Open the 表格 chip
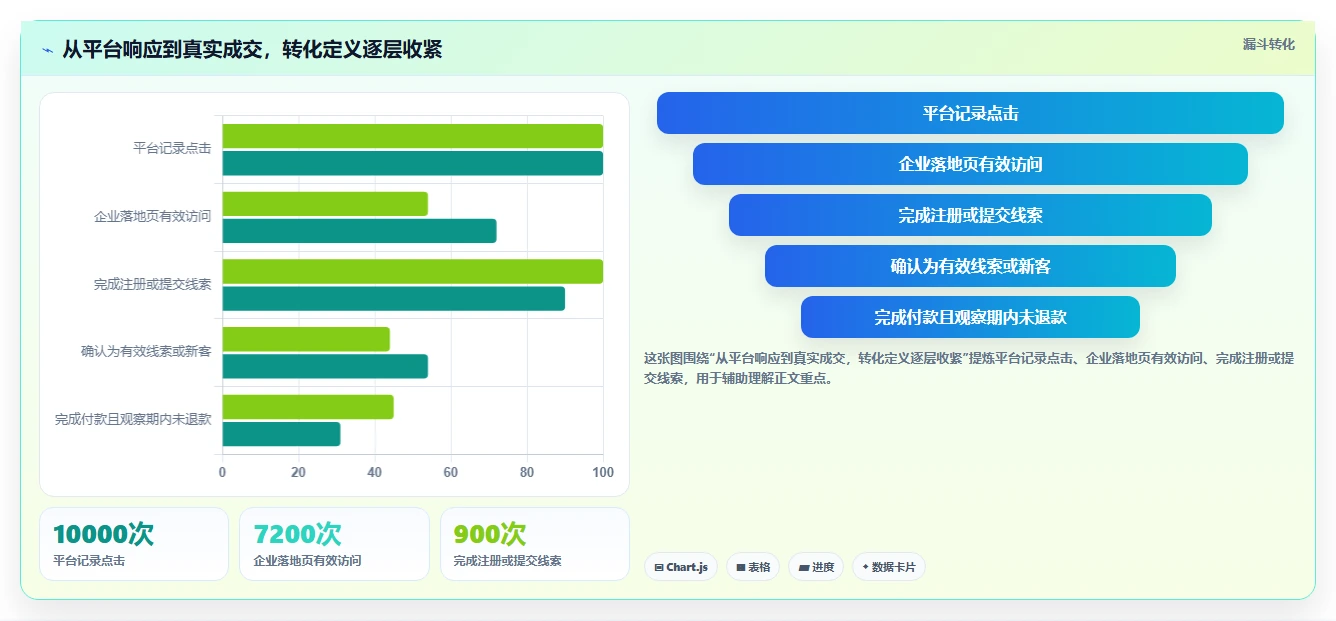 tap(753, 567)
